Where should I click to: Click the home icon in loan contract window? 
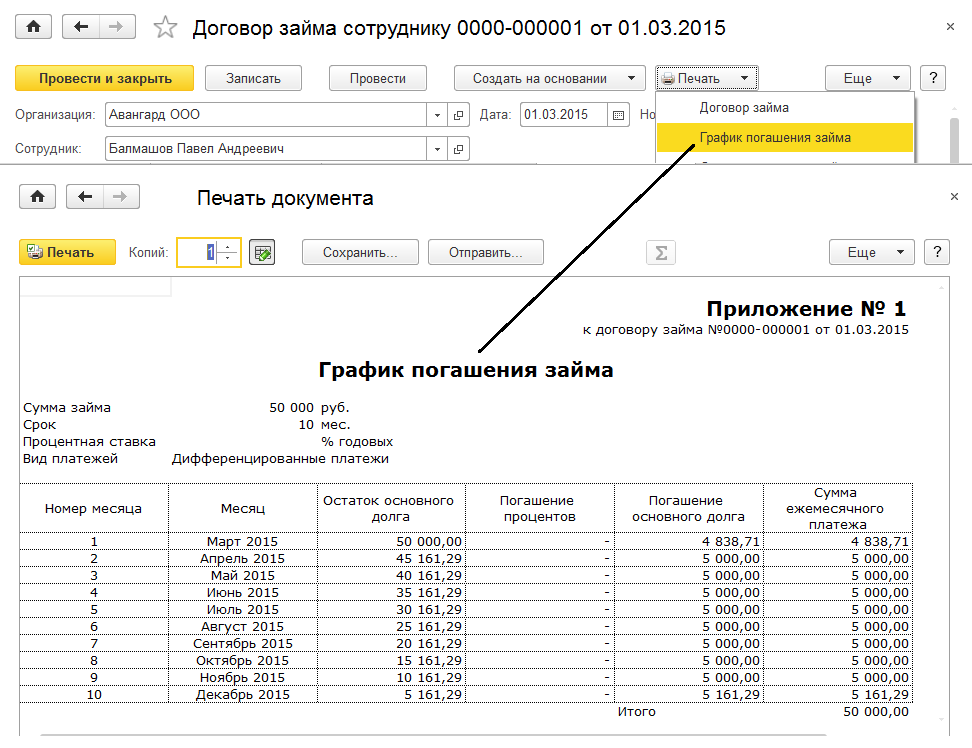coord(33,27)
